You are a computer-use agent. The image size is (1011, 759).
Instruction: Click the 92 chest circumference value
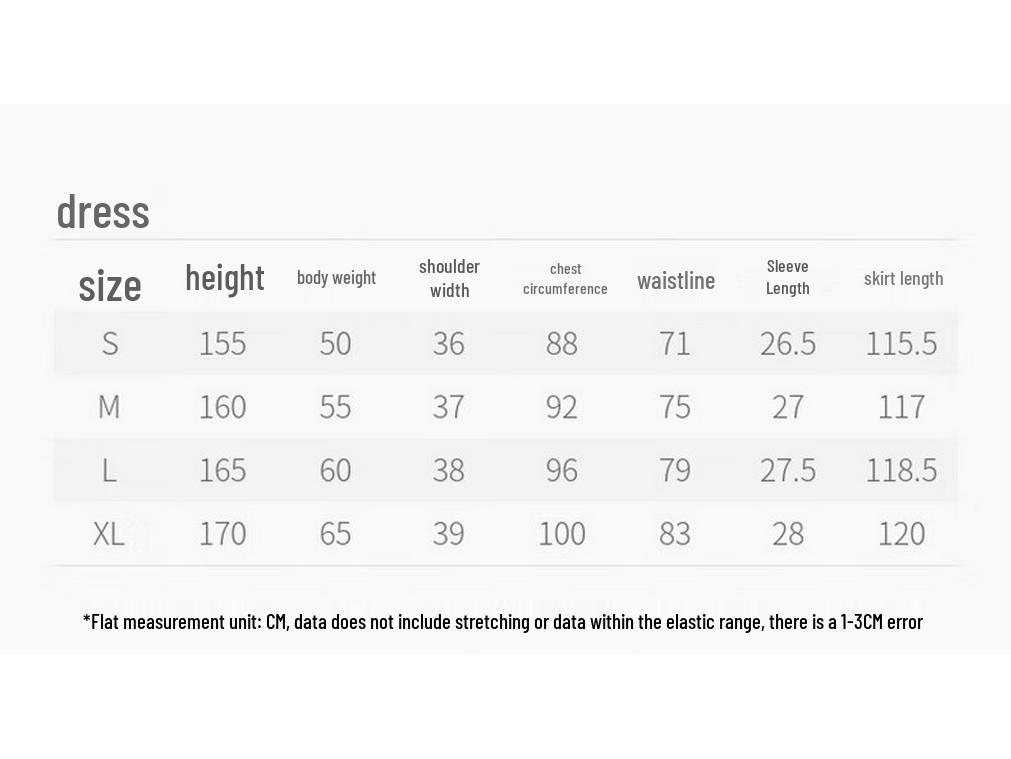(x=562, y=407)
